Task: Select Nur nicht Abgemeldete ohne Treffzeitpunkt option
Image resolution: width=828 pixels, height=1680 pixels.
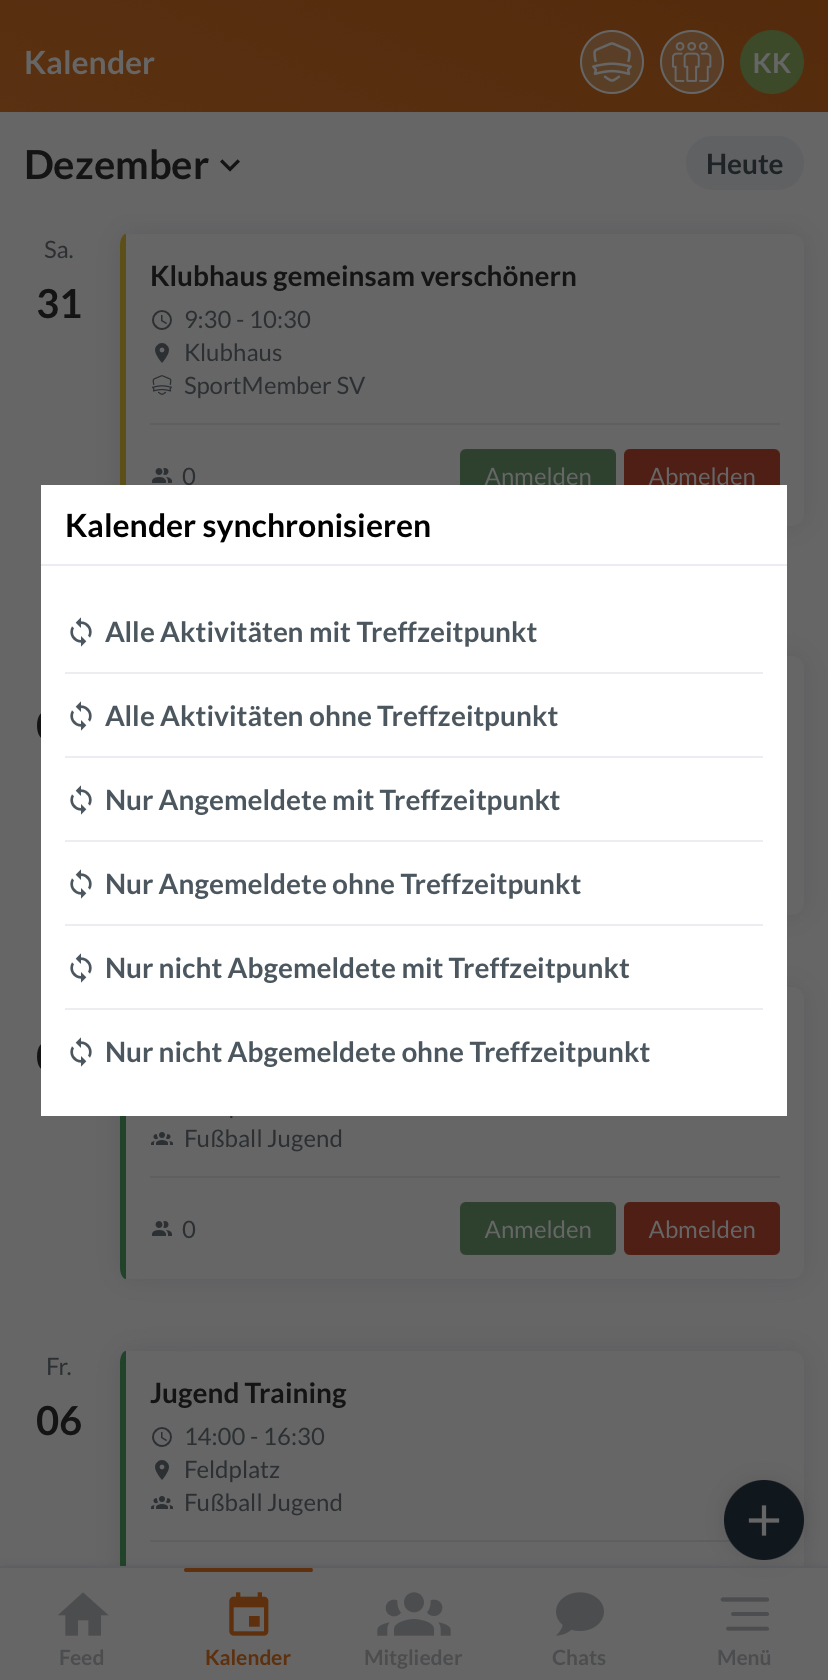Action: point(378,1052)
